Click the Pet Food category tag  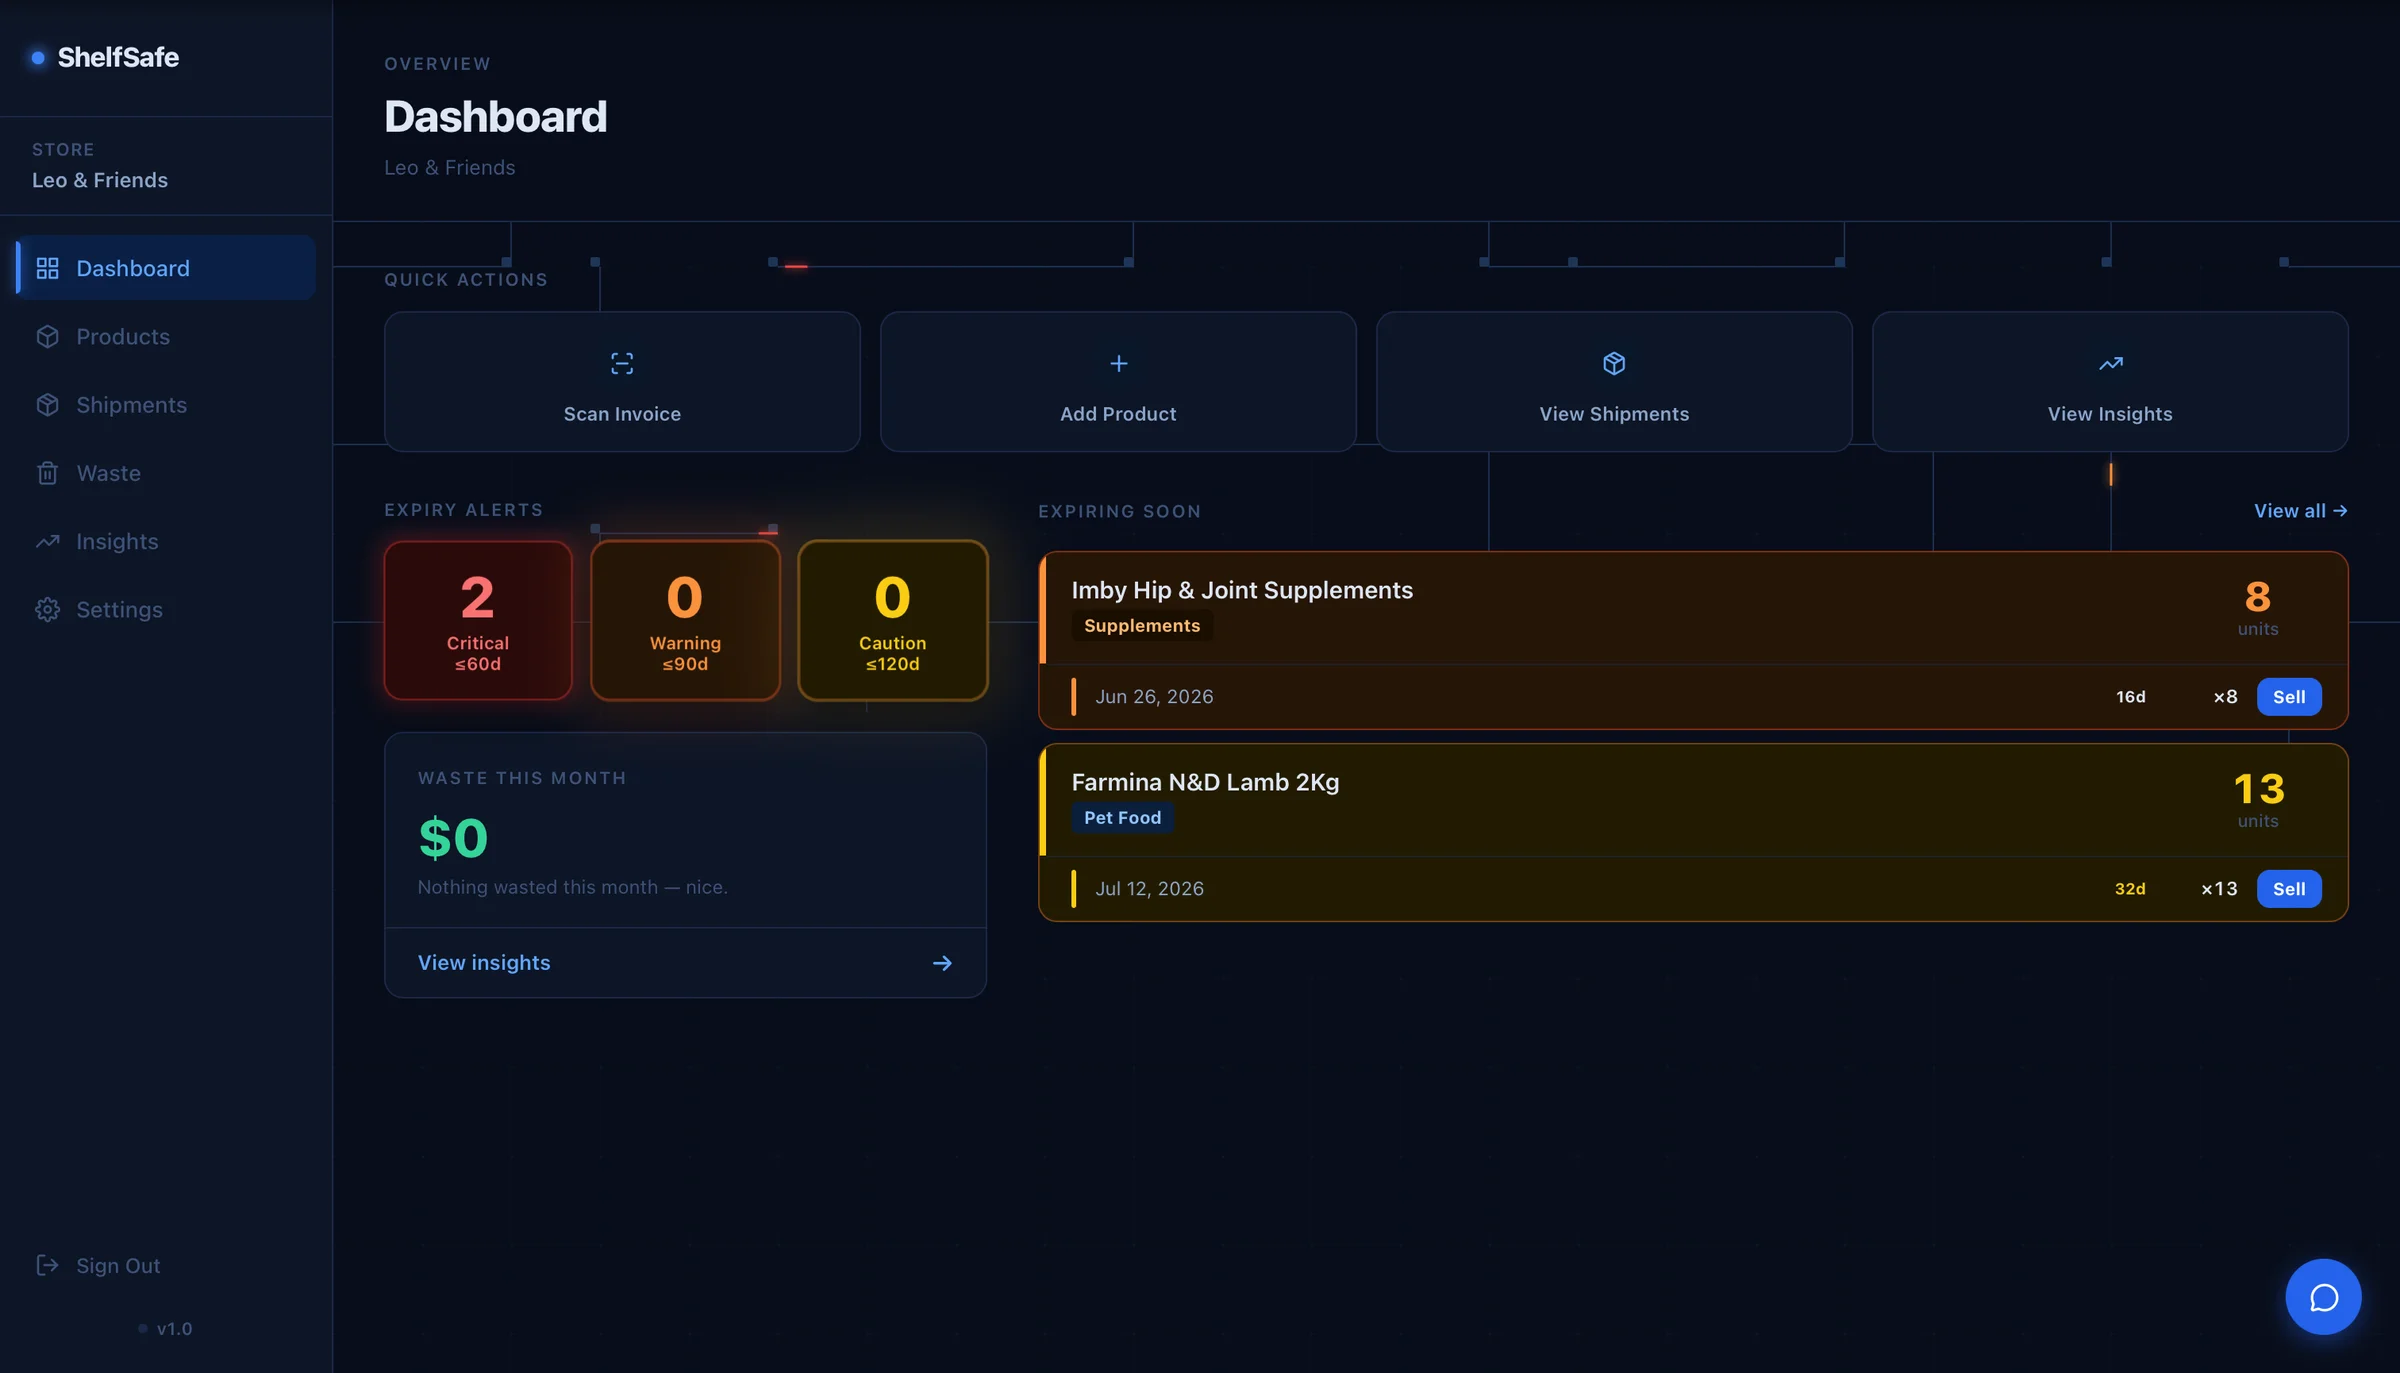[x=1122, y=818]
